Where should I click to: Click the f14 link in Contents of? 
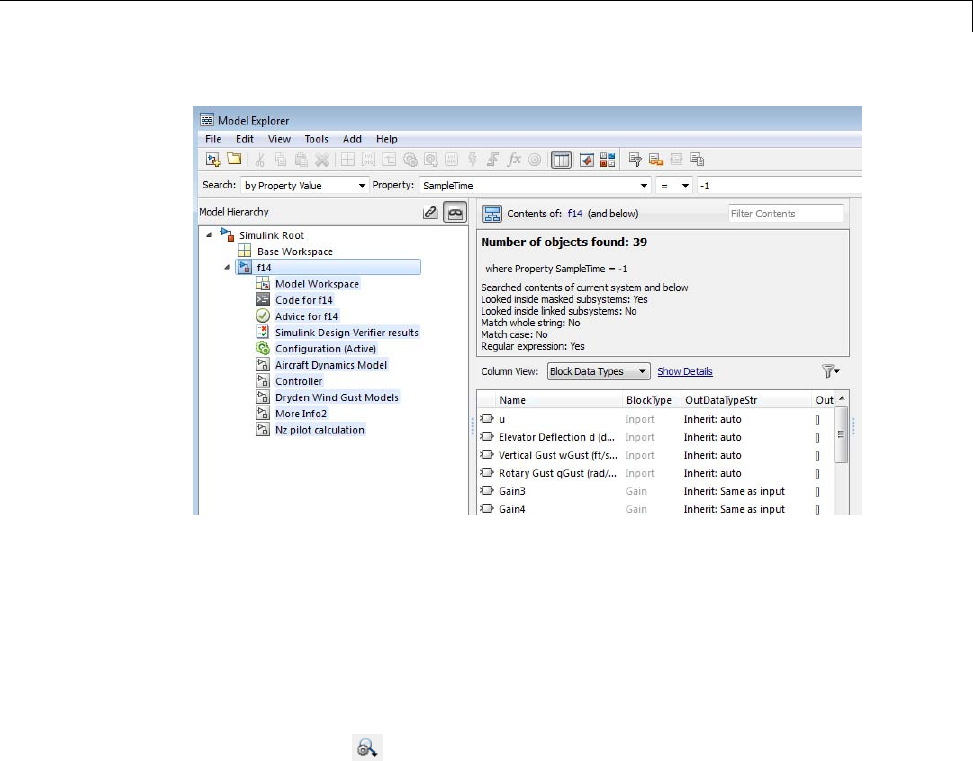pyautogui.click(x=575, y=214)
